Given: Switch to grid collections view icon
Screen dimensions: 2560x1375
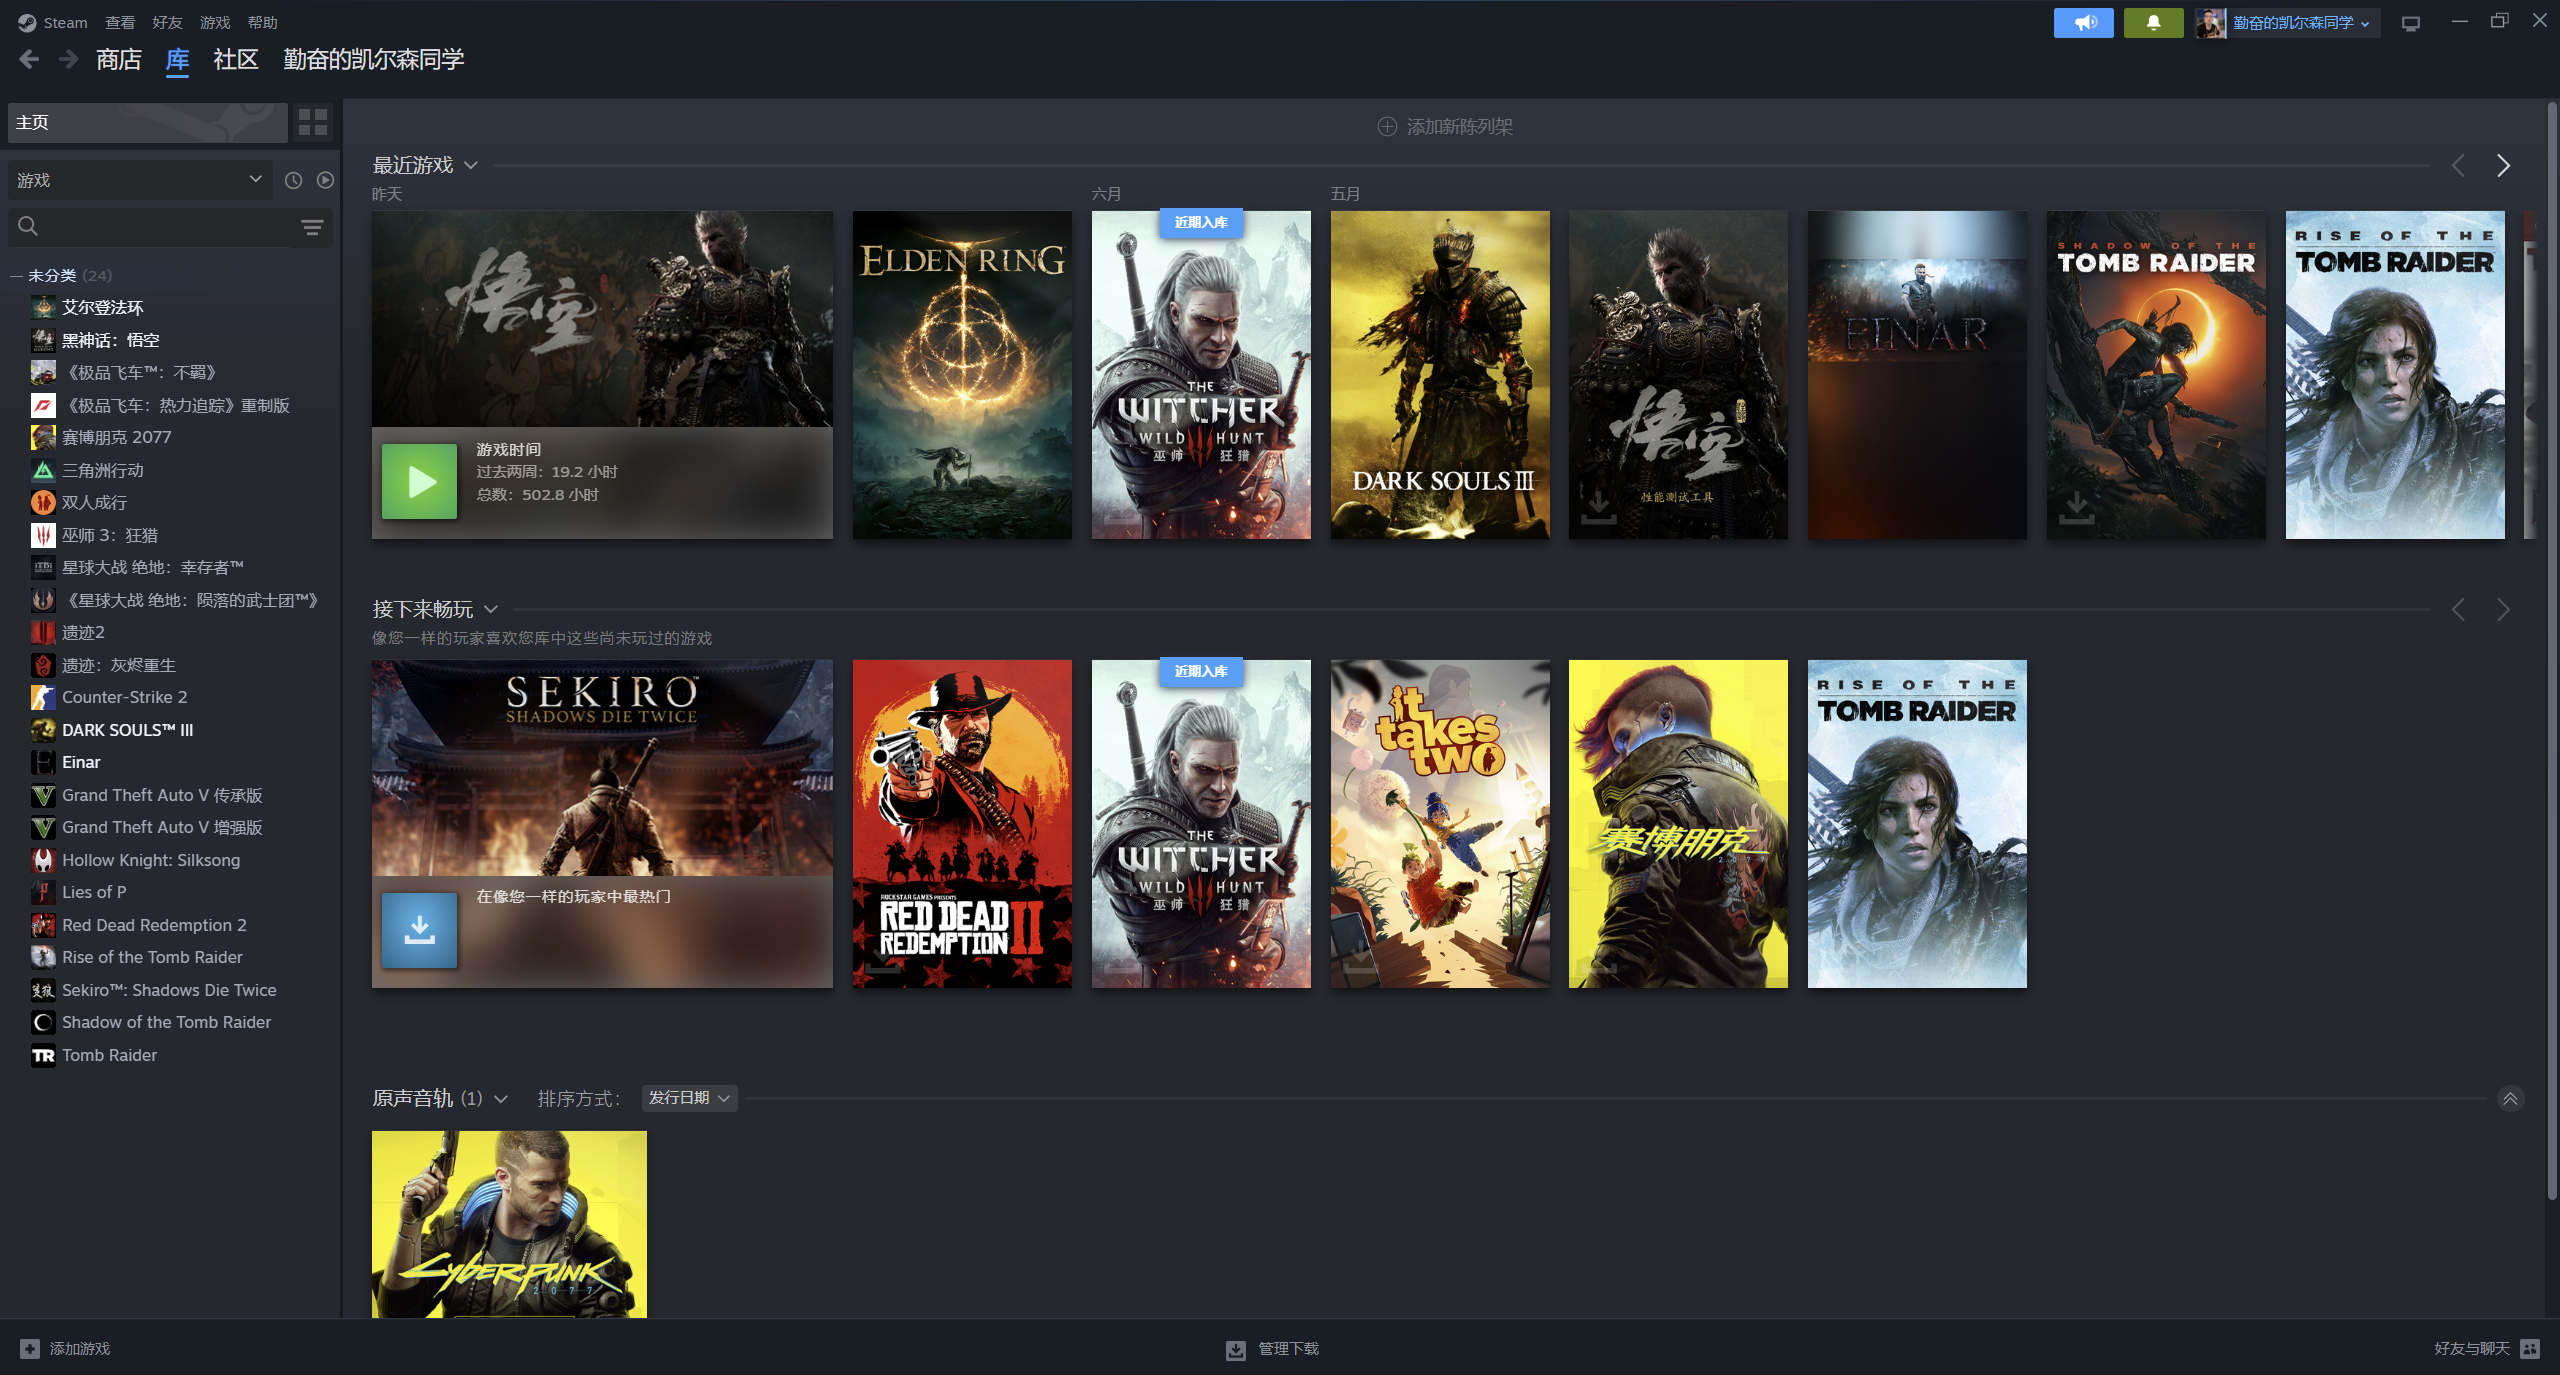Looking at the screenshot, I should (313, 122).
